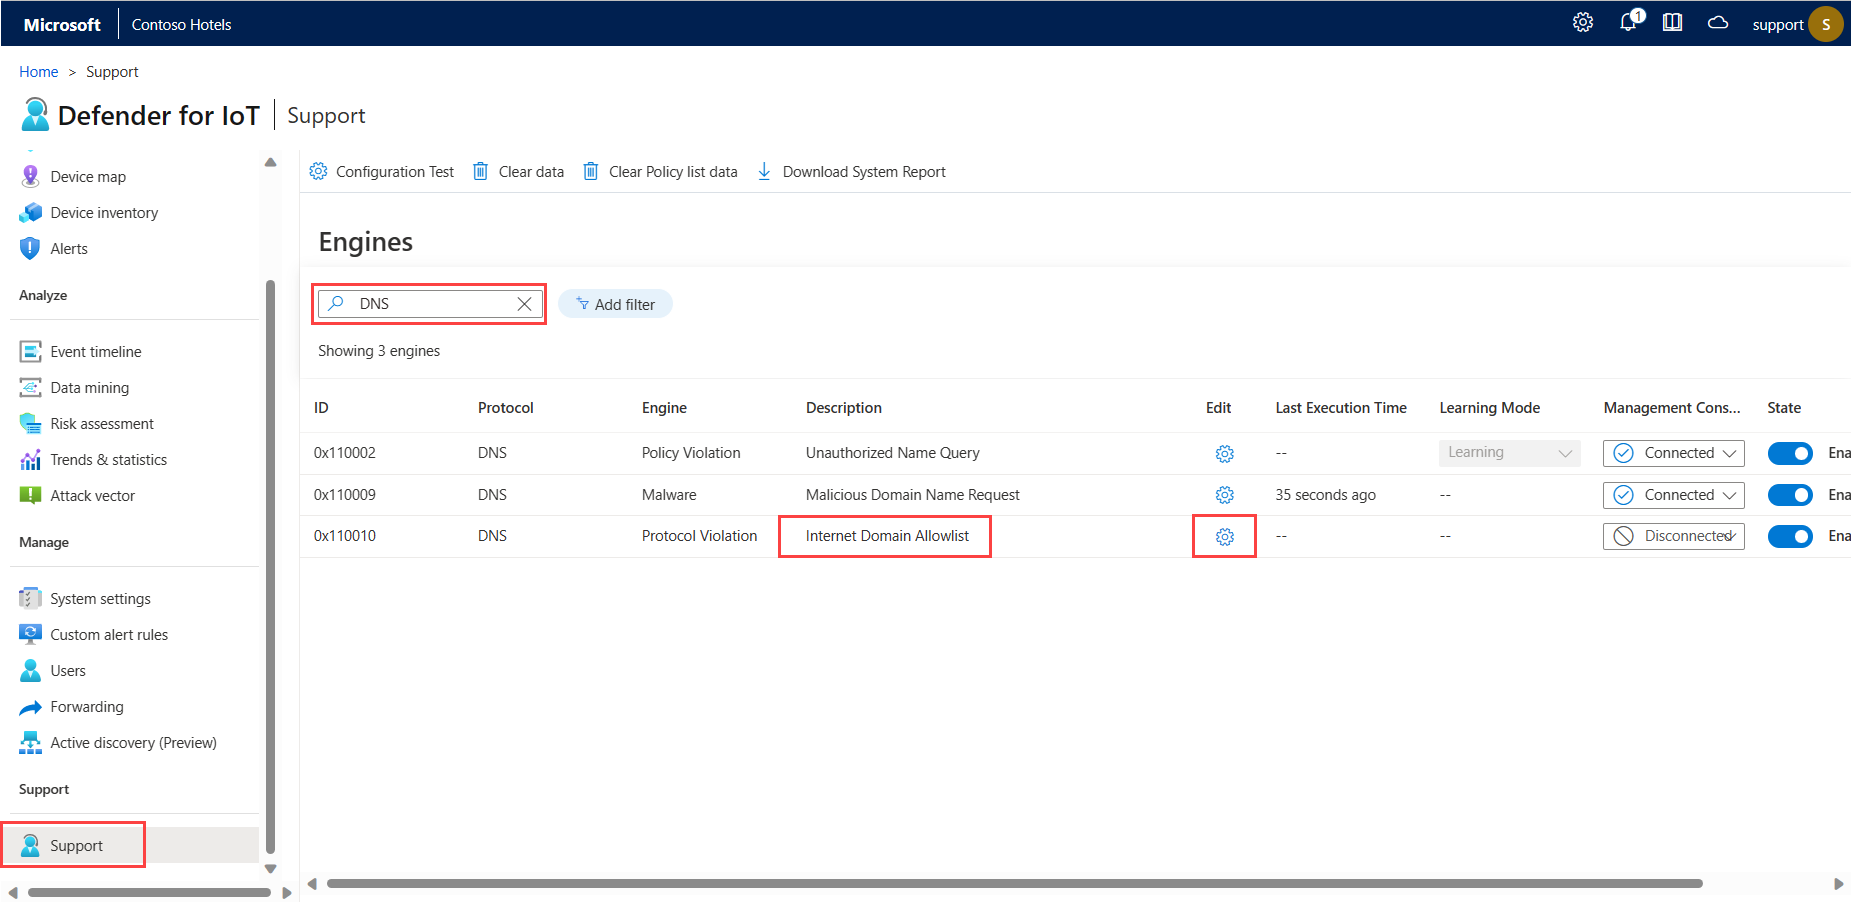The height and width of the screenshot is (902, 1851).
Task: Sort by Engine column header
Action: tap(664, 407)
